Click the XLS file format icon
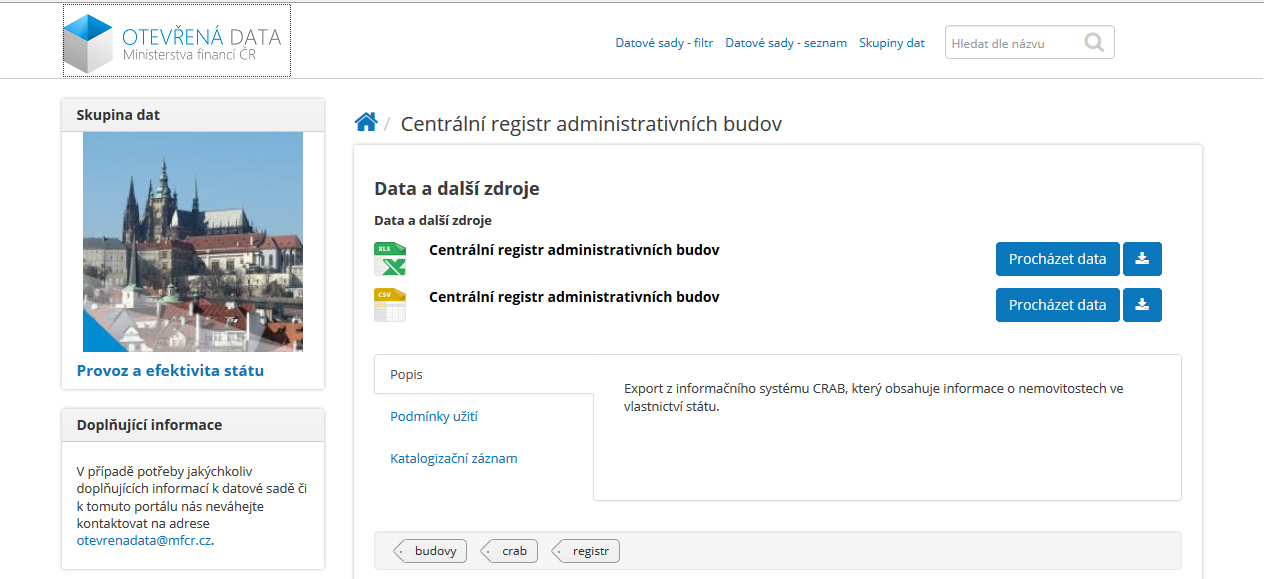 point(389,259)
